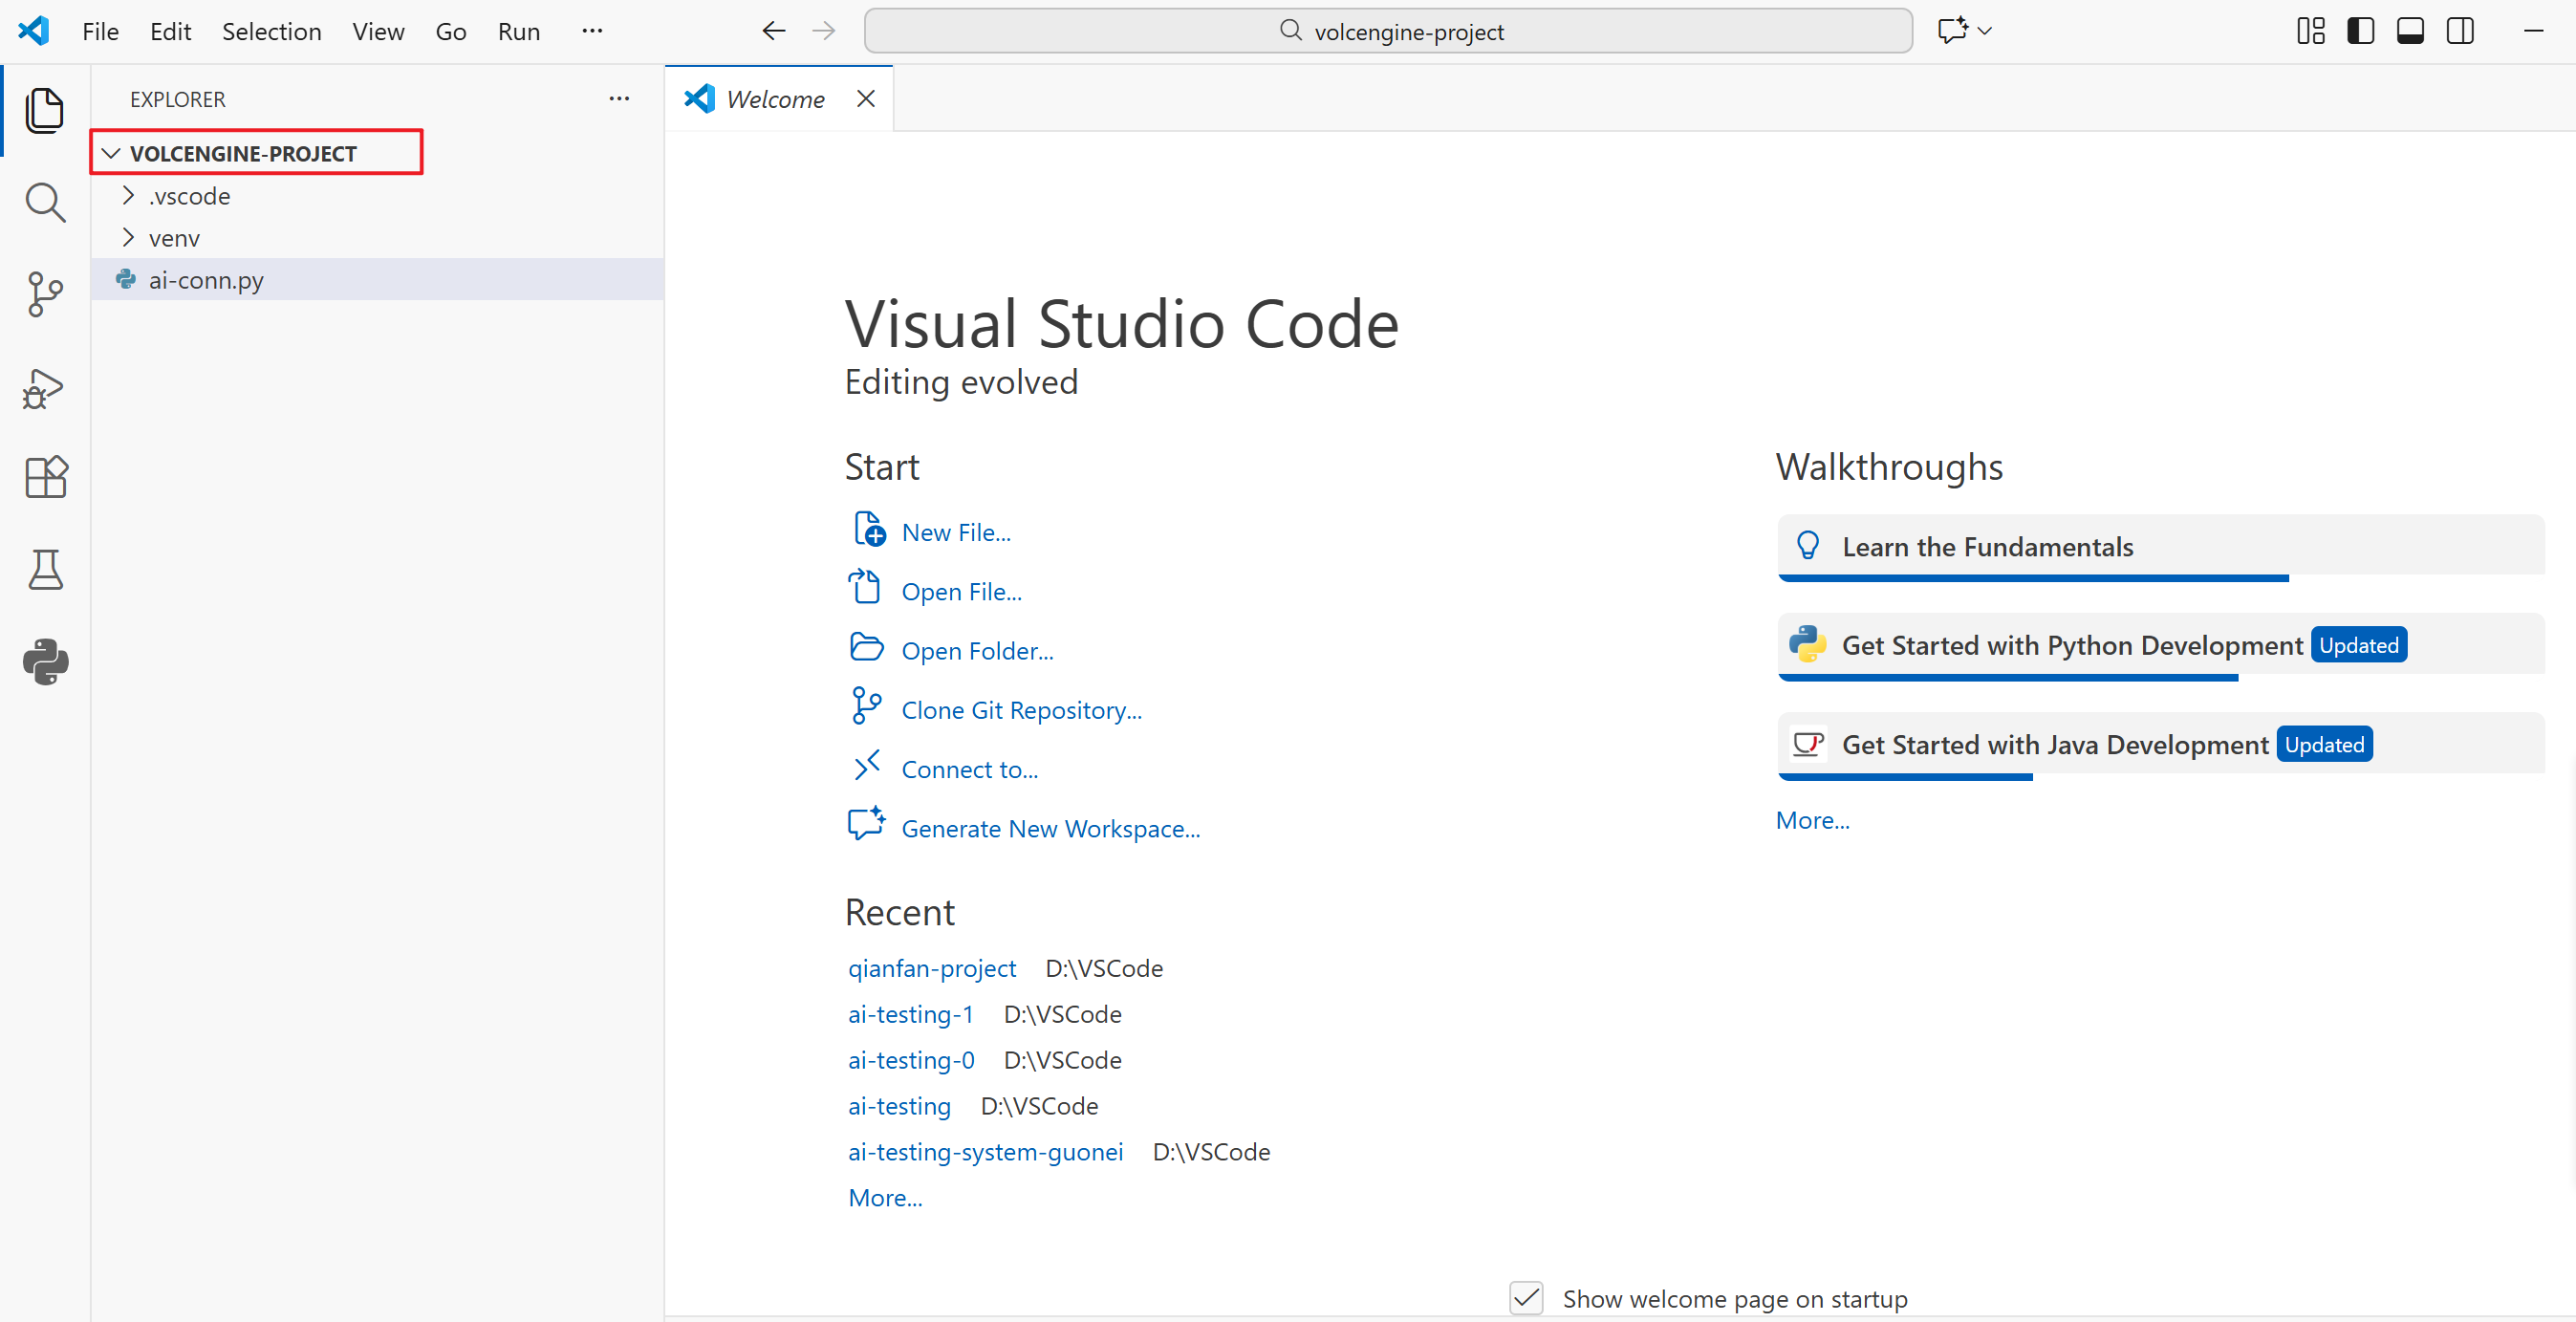Viewport: 2576px width, 1322px height.
Task: Toggle the Primary Side Bar visibility
Action: click(x=2360, y=31)
